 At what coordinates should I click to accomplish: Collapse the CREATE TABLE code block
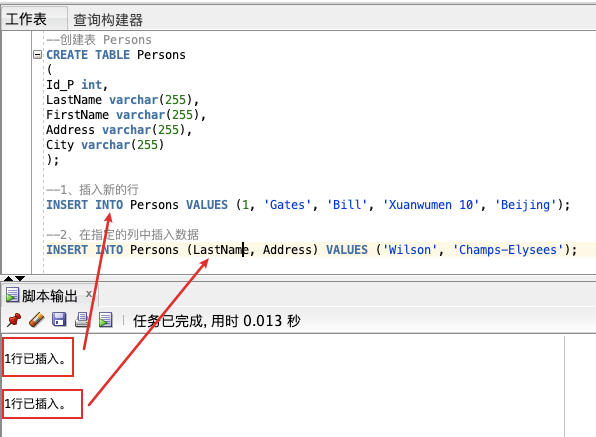tap(37, 55)
